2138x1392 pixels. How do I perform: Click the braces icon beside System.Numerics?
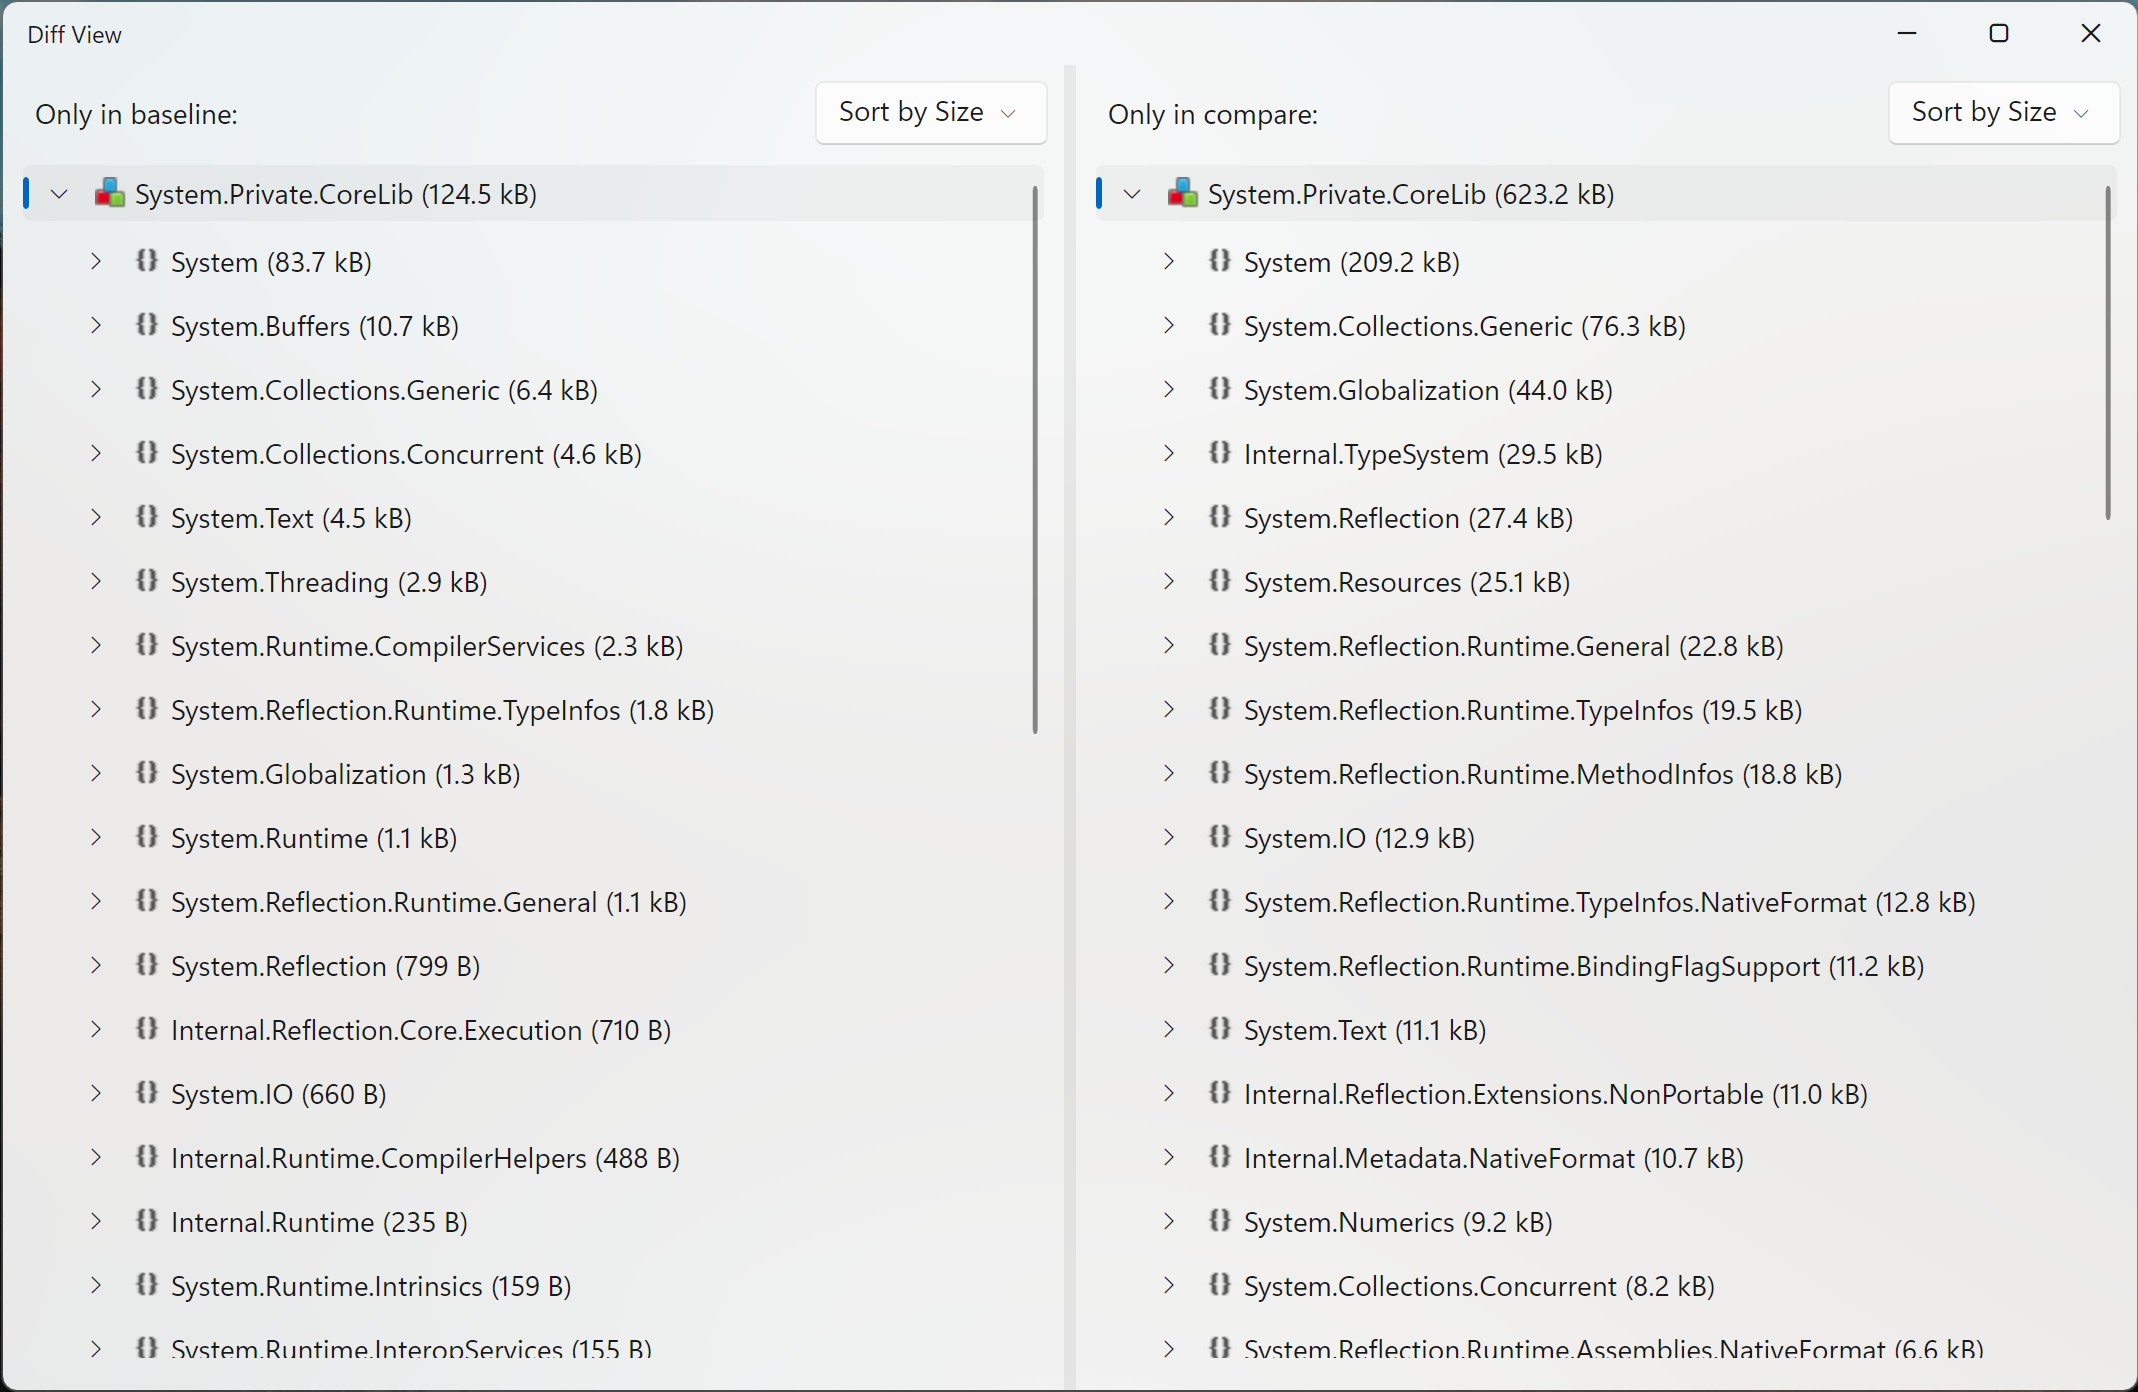[1219, 1221]
